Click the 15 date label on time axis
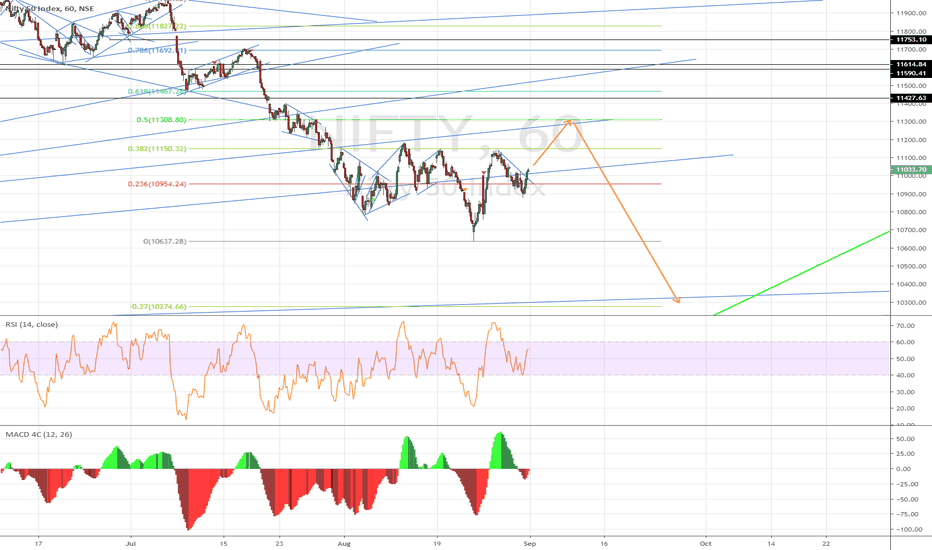The image size is (932, 550). click(x=223, y=543)
